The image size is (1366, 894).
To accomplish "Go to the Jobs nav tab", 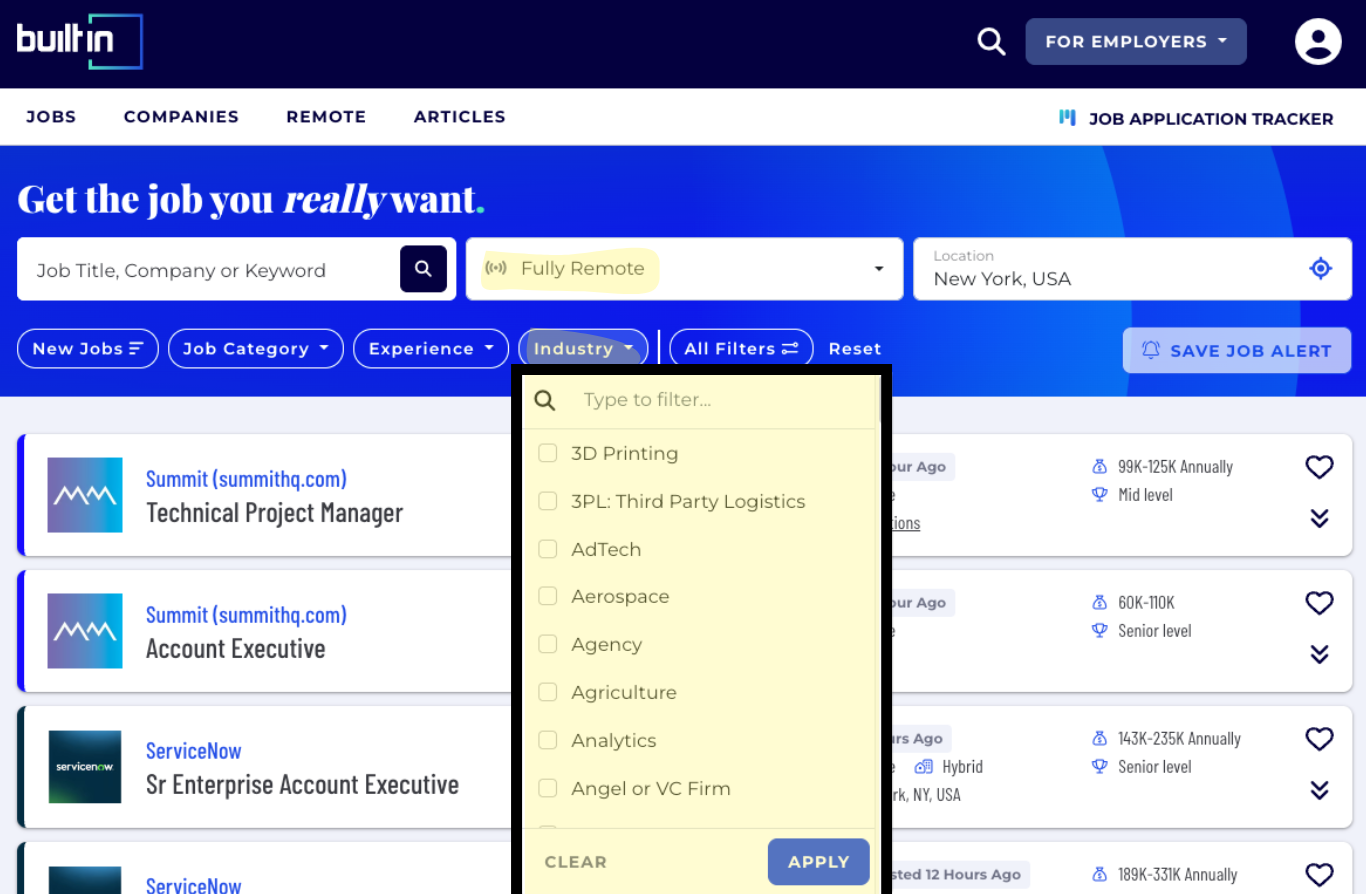I will pos(51,117).
